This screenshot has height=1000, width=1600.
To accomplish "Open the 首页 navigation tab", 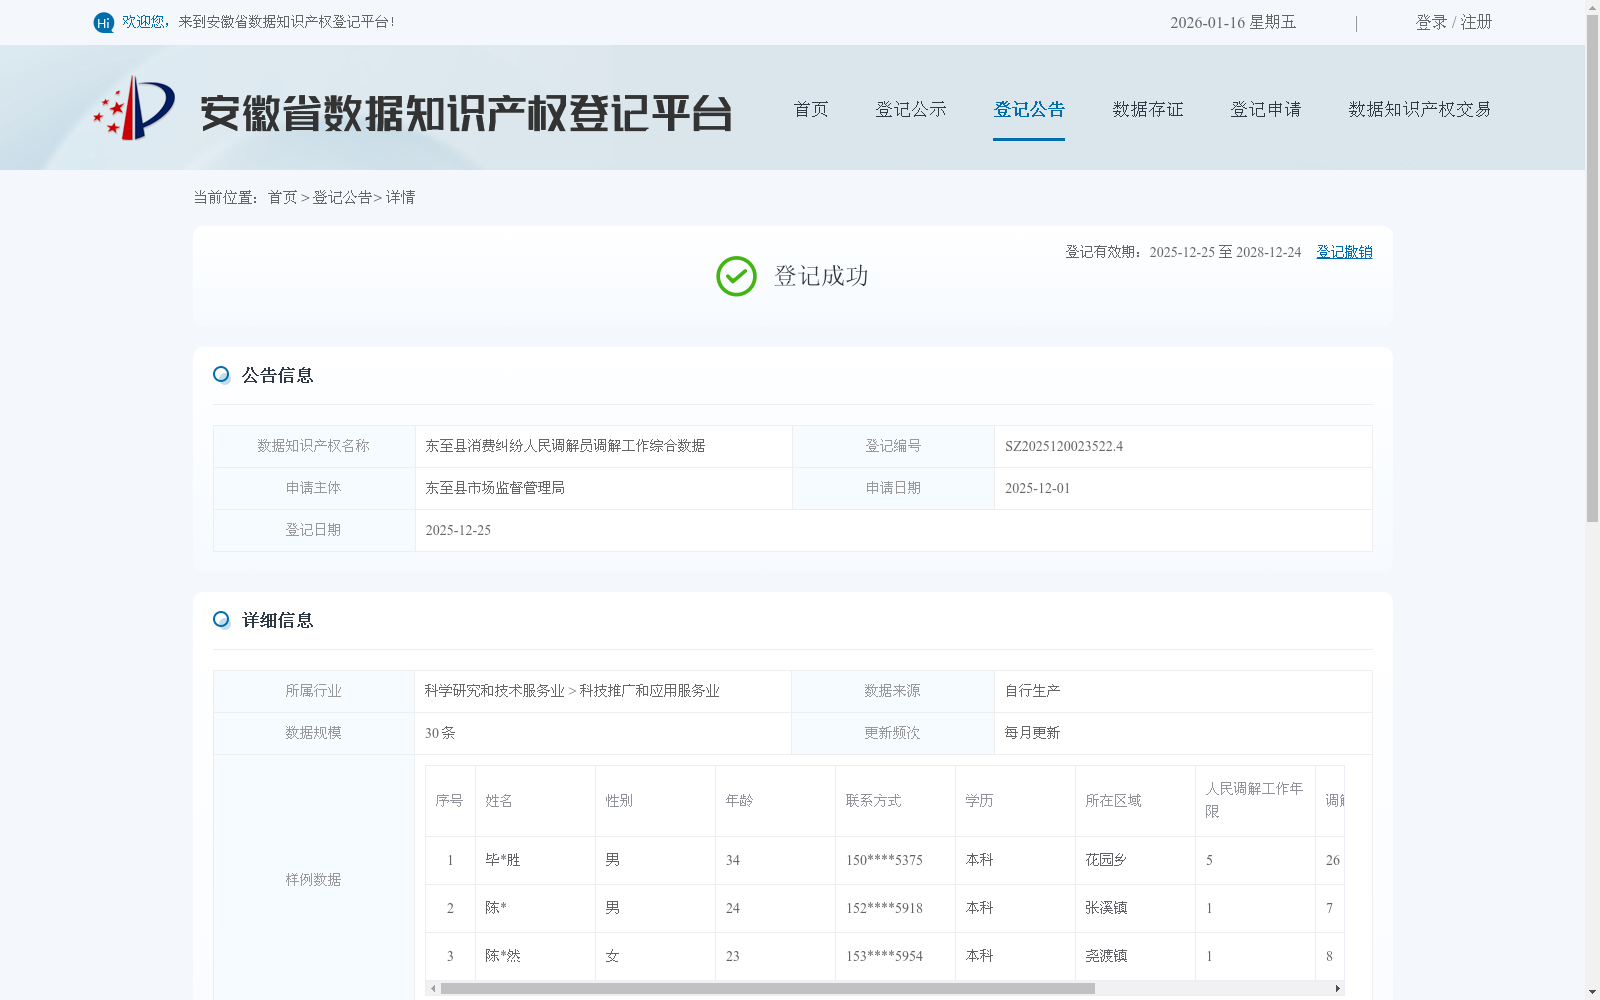I will [x=811, y=109].
